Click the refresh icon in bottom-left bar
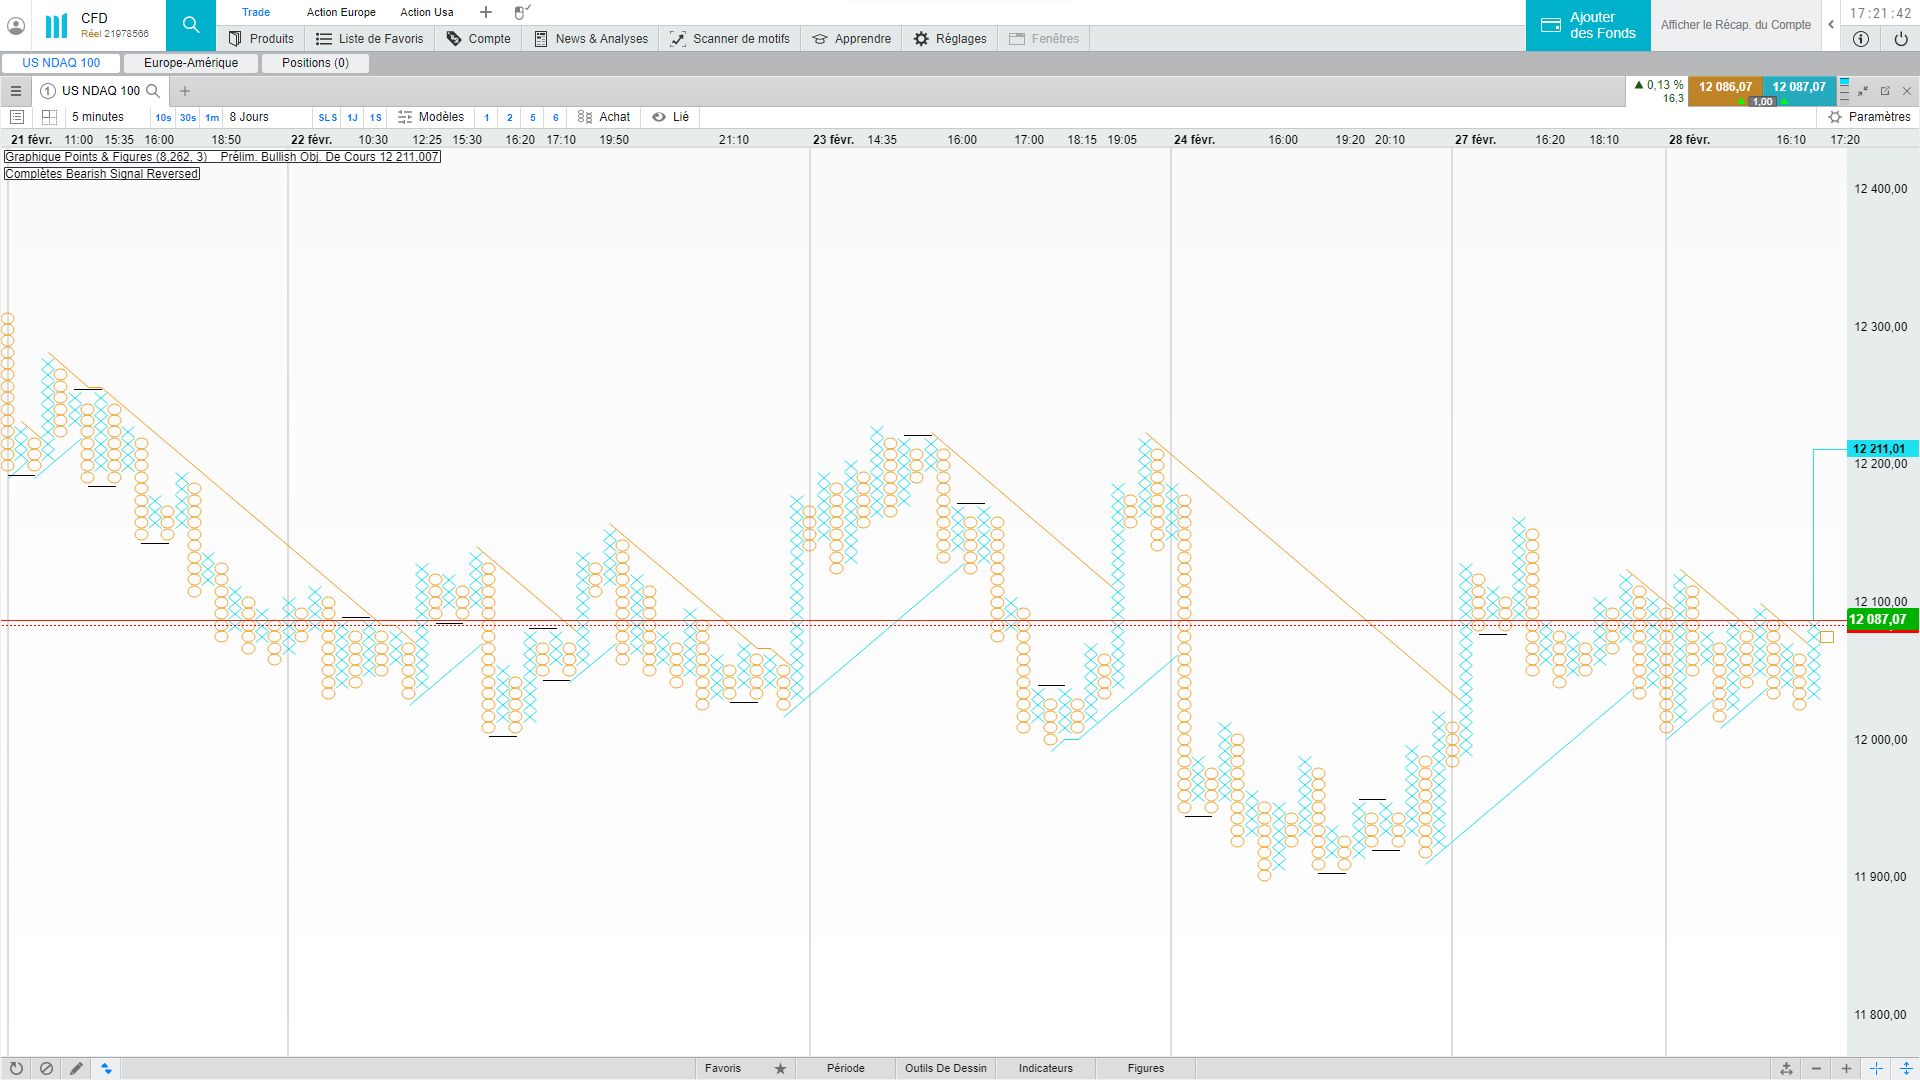 click(x=16, y=1068)
